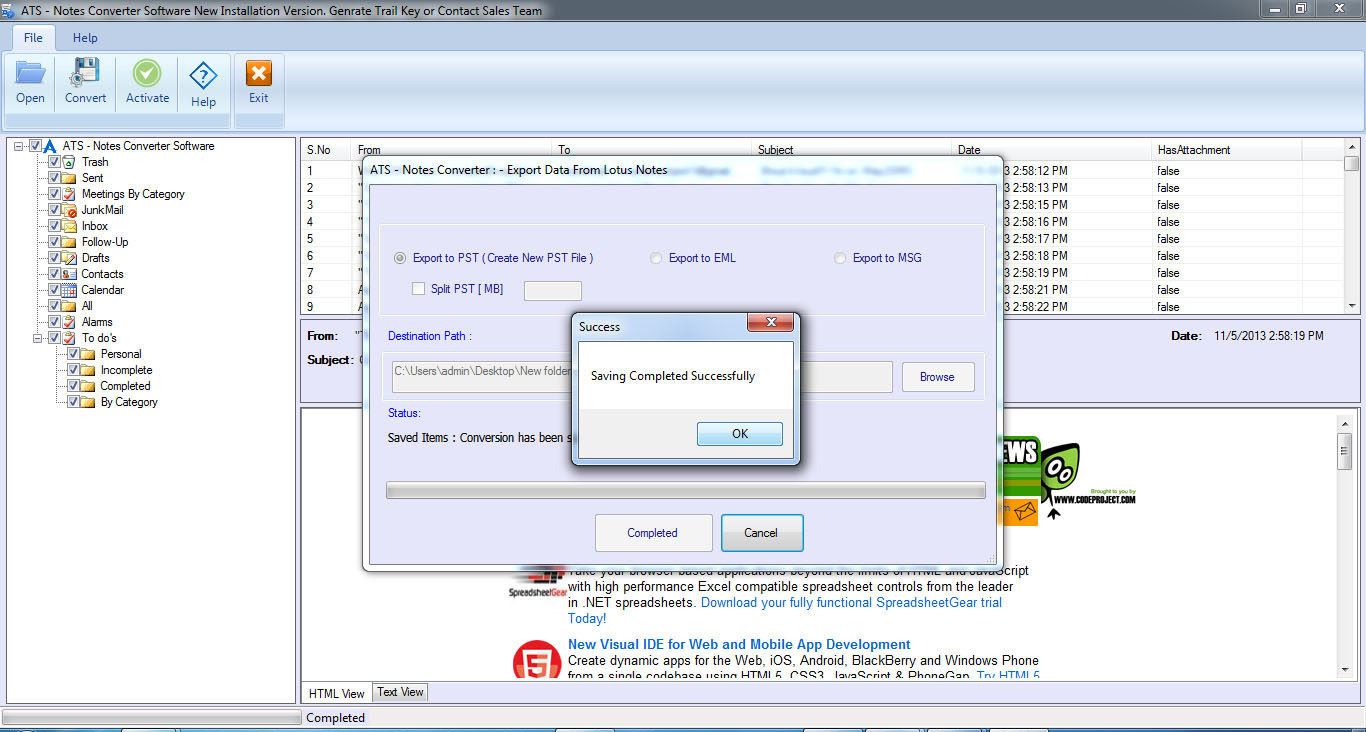
Task: Close the Success dialog with X
Action: [770, 323]
